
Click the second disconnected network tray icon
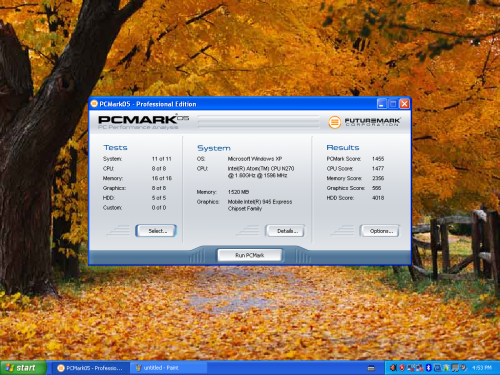coord(420,368)
